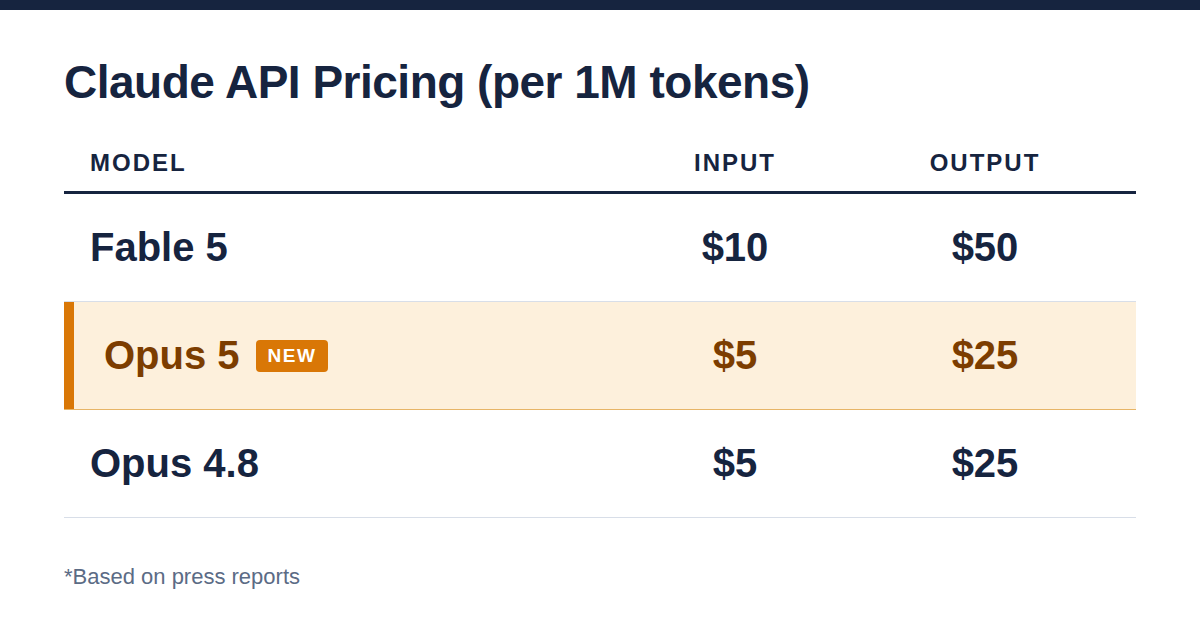The width and height of the screenshot is (1200, 630).
Task: Click the Fable 5 input price $10
Action: coord(735,247)
